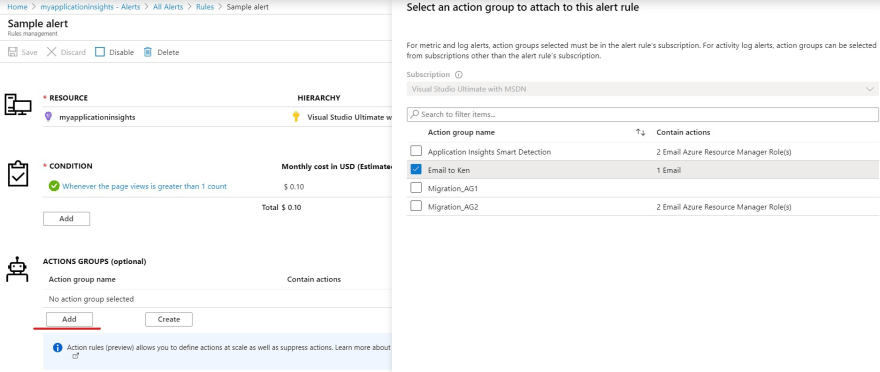Image resolution: width=880 pixels, height=372 pixels.
Task: Click the info icon beside Subscription label
Action: (459, 75)
